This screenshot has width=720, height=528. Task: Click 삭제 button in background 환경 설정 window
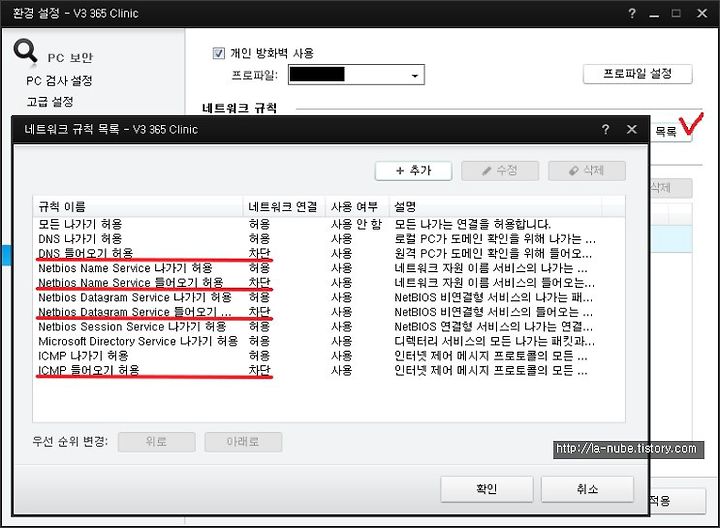click(x=670, y=188)
